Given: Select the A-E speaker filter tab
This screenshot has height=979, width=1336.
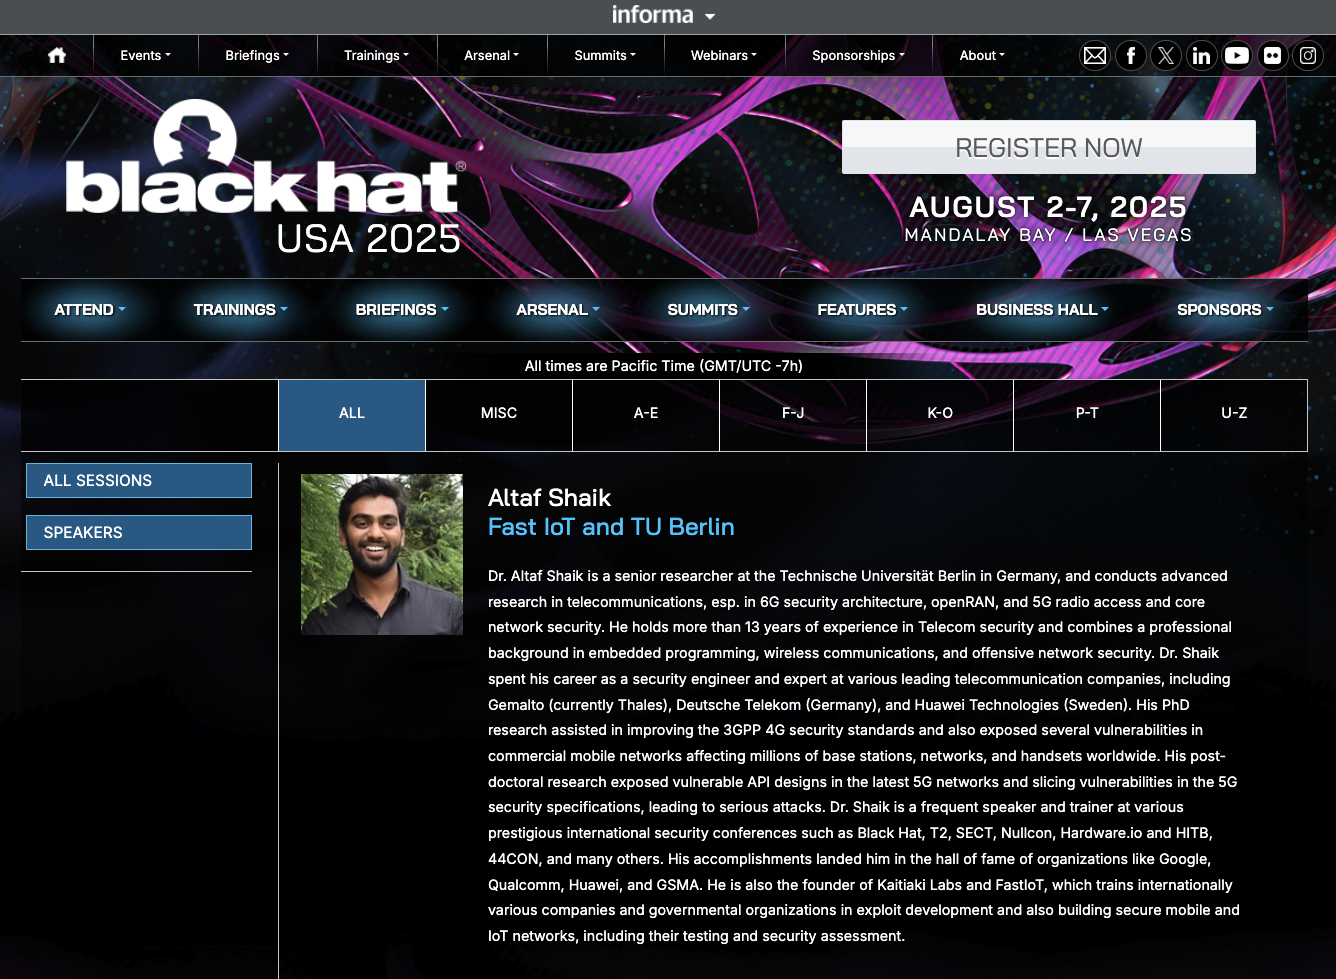Looking at the screenshot, I should coord(646,413).
